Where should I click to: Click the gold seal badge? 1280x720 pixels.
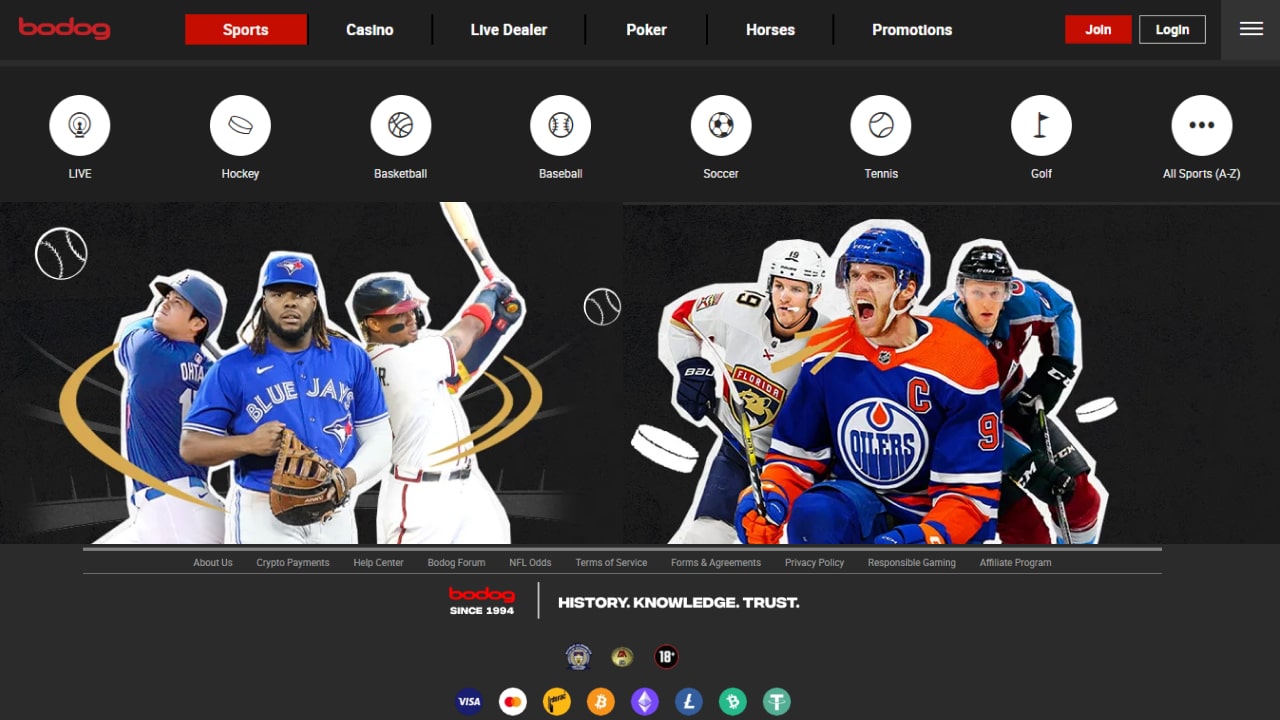coord(622,657)
